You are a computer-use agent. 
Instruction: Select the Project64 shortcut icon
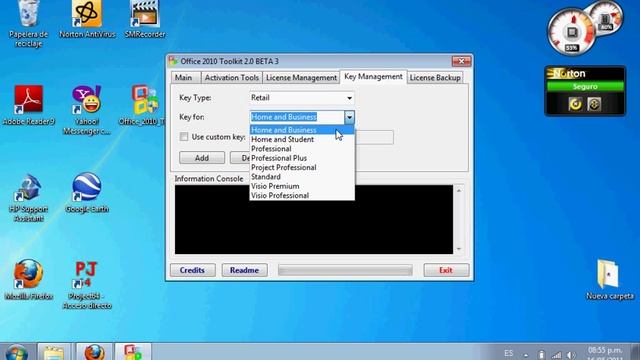[87, 285]
